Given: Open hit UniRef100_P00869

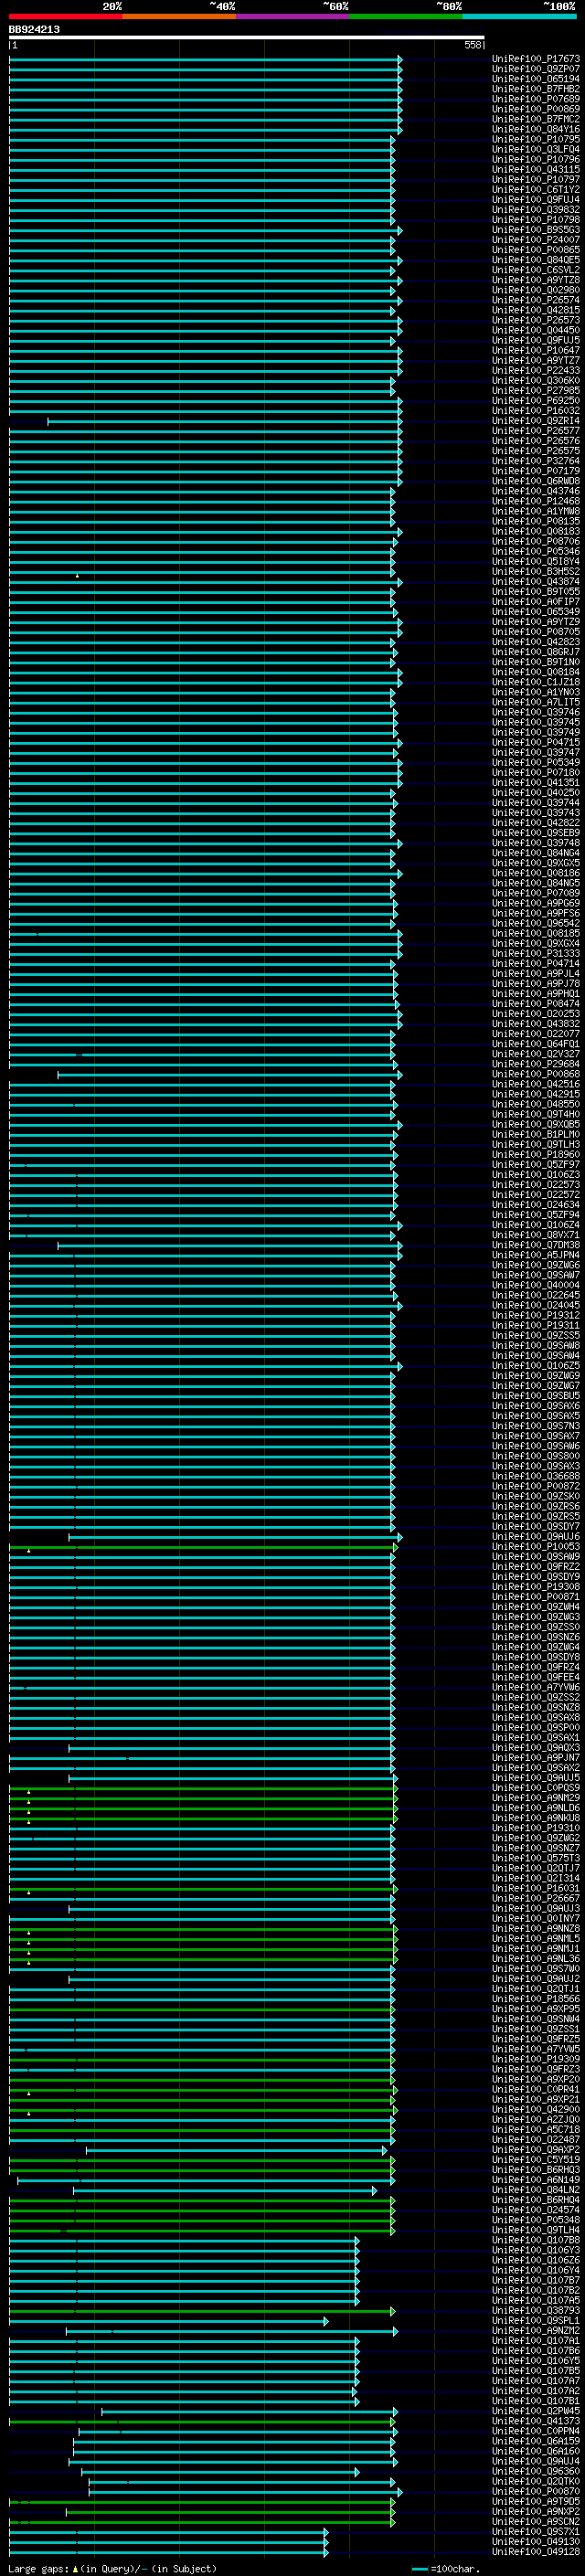Looking at the screenshot, I should tap(536, 109).
